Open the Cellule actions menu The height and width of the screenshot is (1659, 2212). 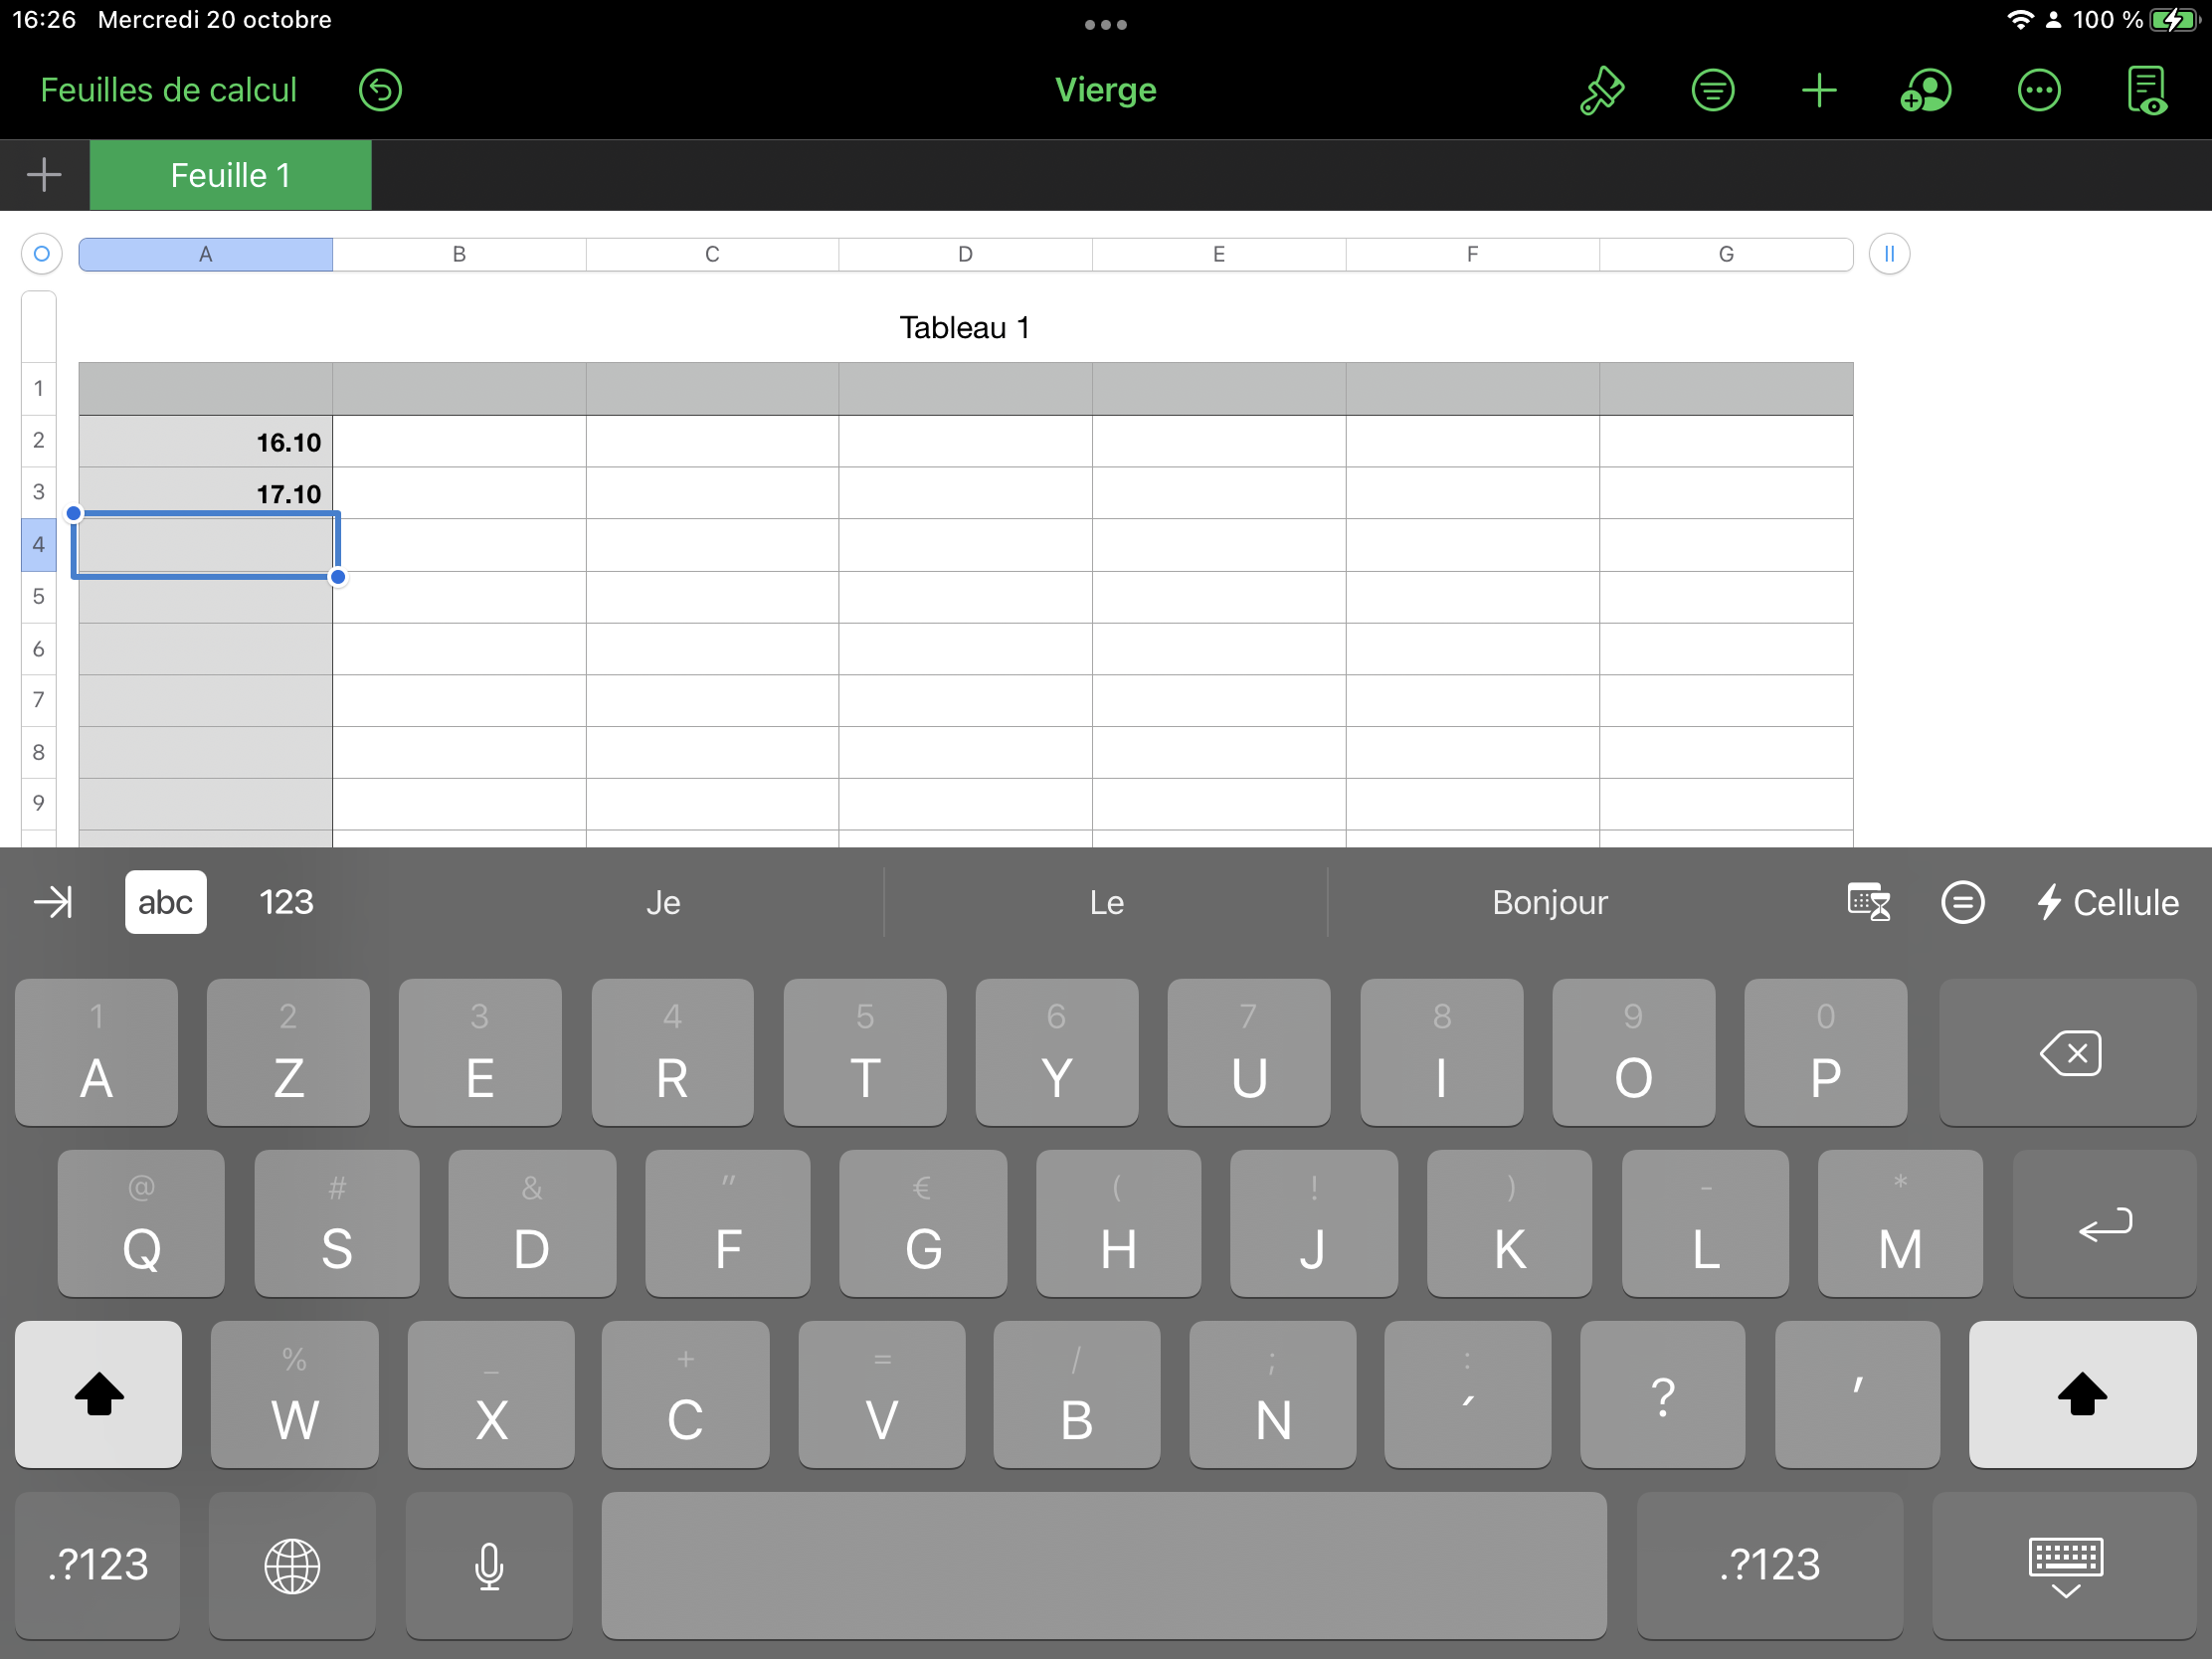coord(2108,902)
